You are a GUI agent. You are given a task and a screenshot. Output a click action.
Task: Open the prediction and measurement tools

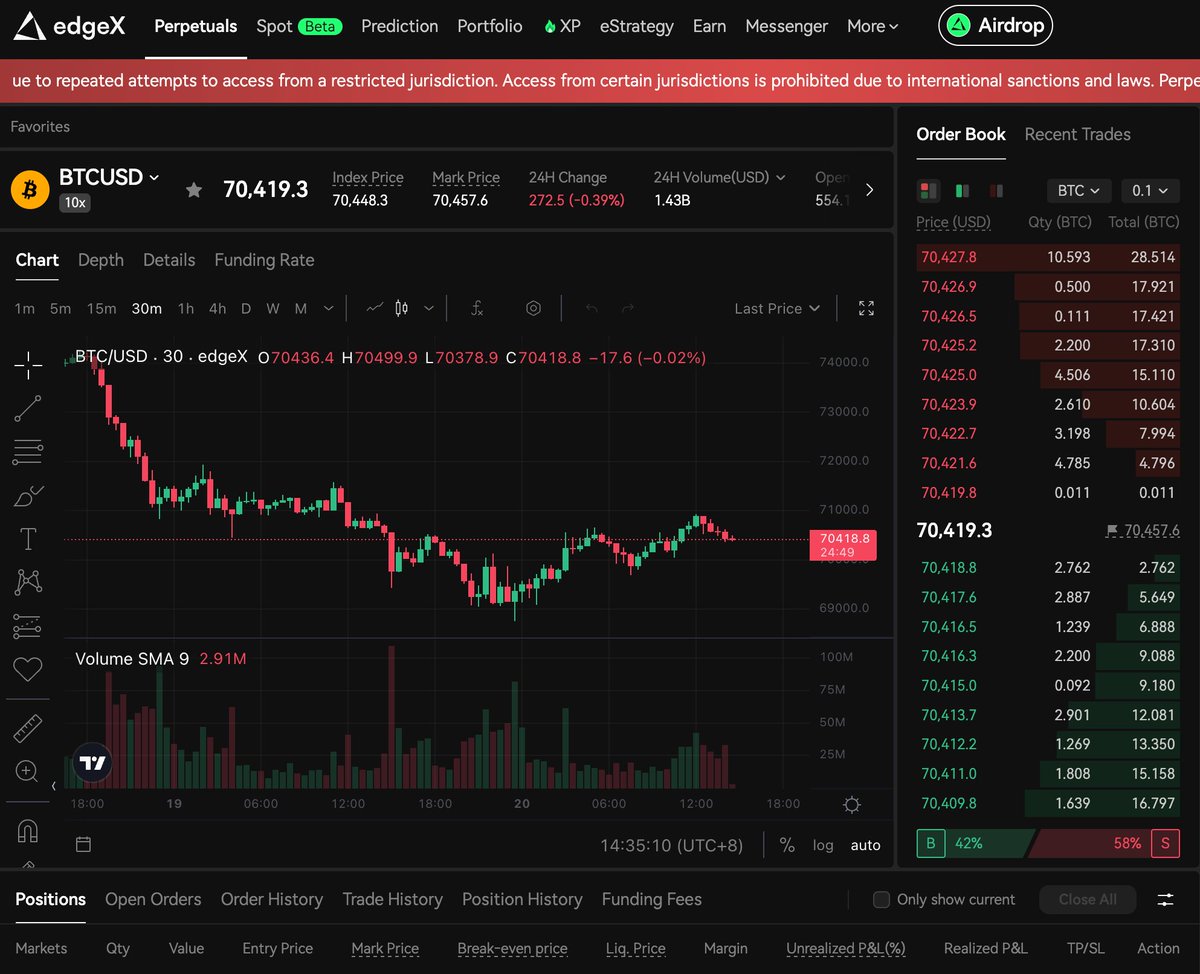point(28,626)
